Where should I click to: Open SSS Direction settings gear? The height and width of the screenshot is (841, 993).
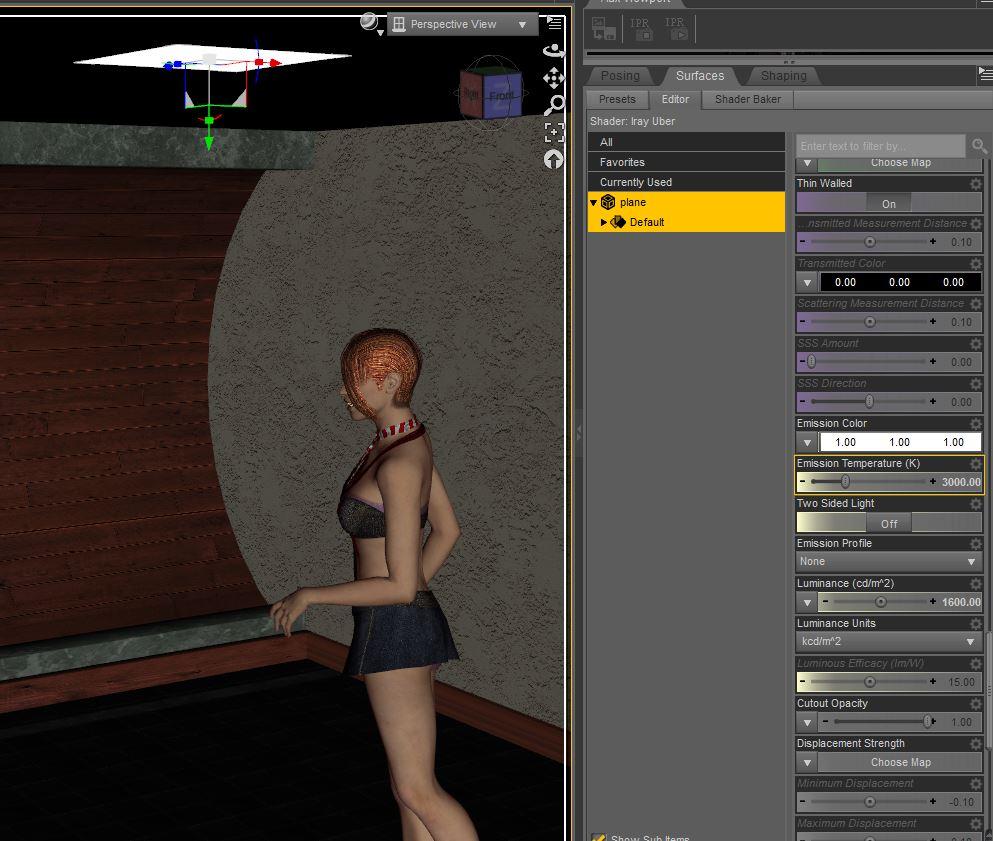tap(976, 383)
